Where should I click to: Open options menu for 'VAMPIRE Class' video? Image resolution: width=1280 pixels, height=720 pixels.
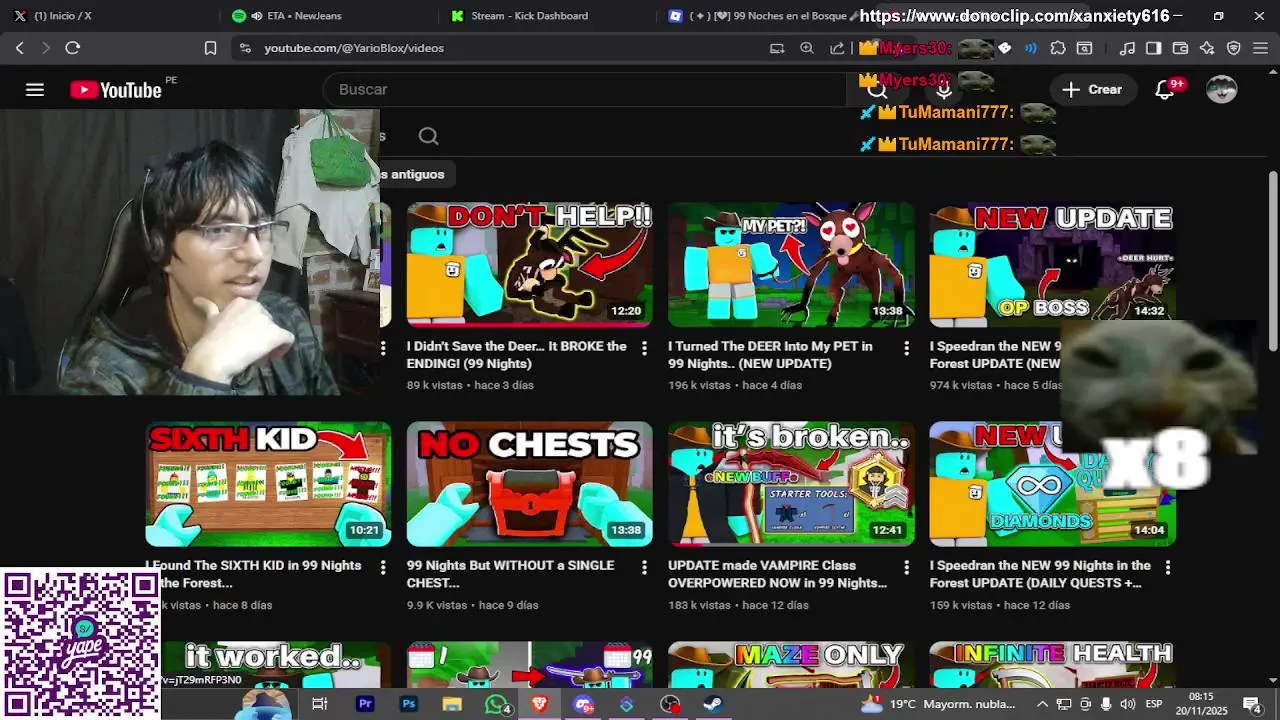click(906, 567)
